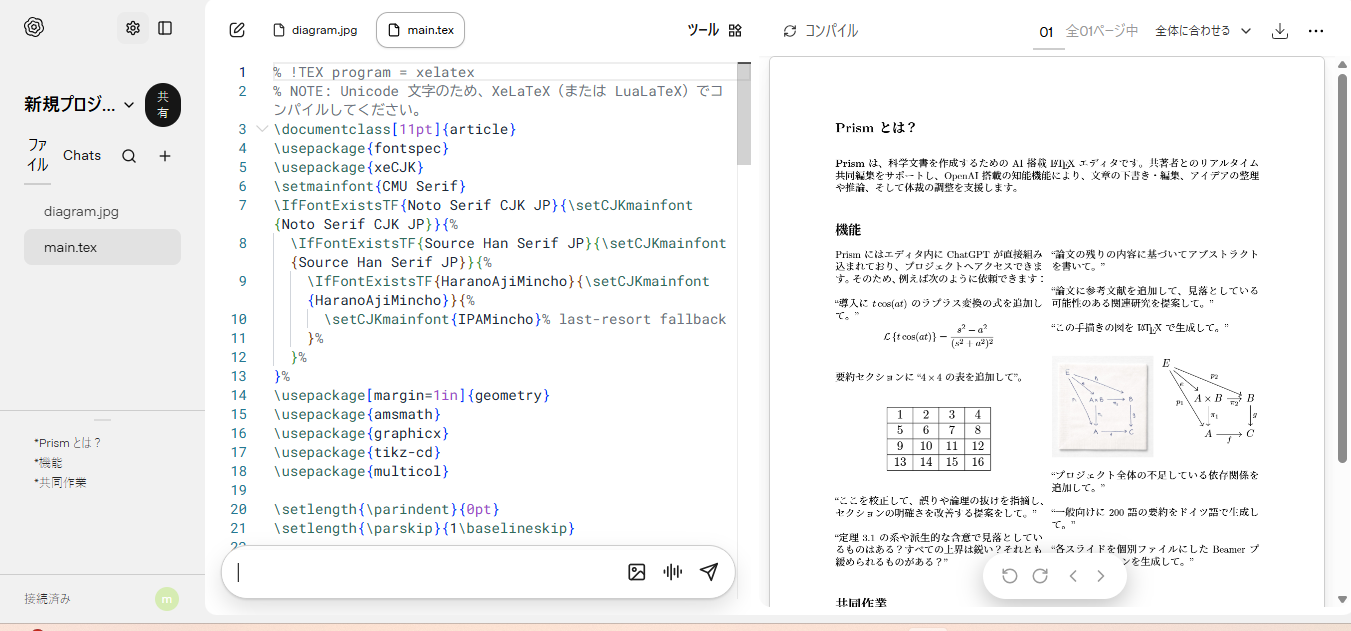Toggle the sidebar panel icon

pos(165,28)
